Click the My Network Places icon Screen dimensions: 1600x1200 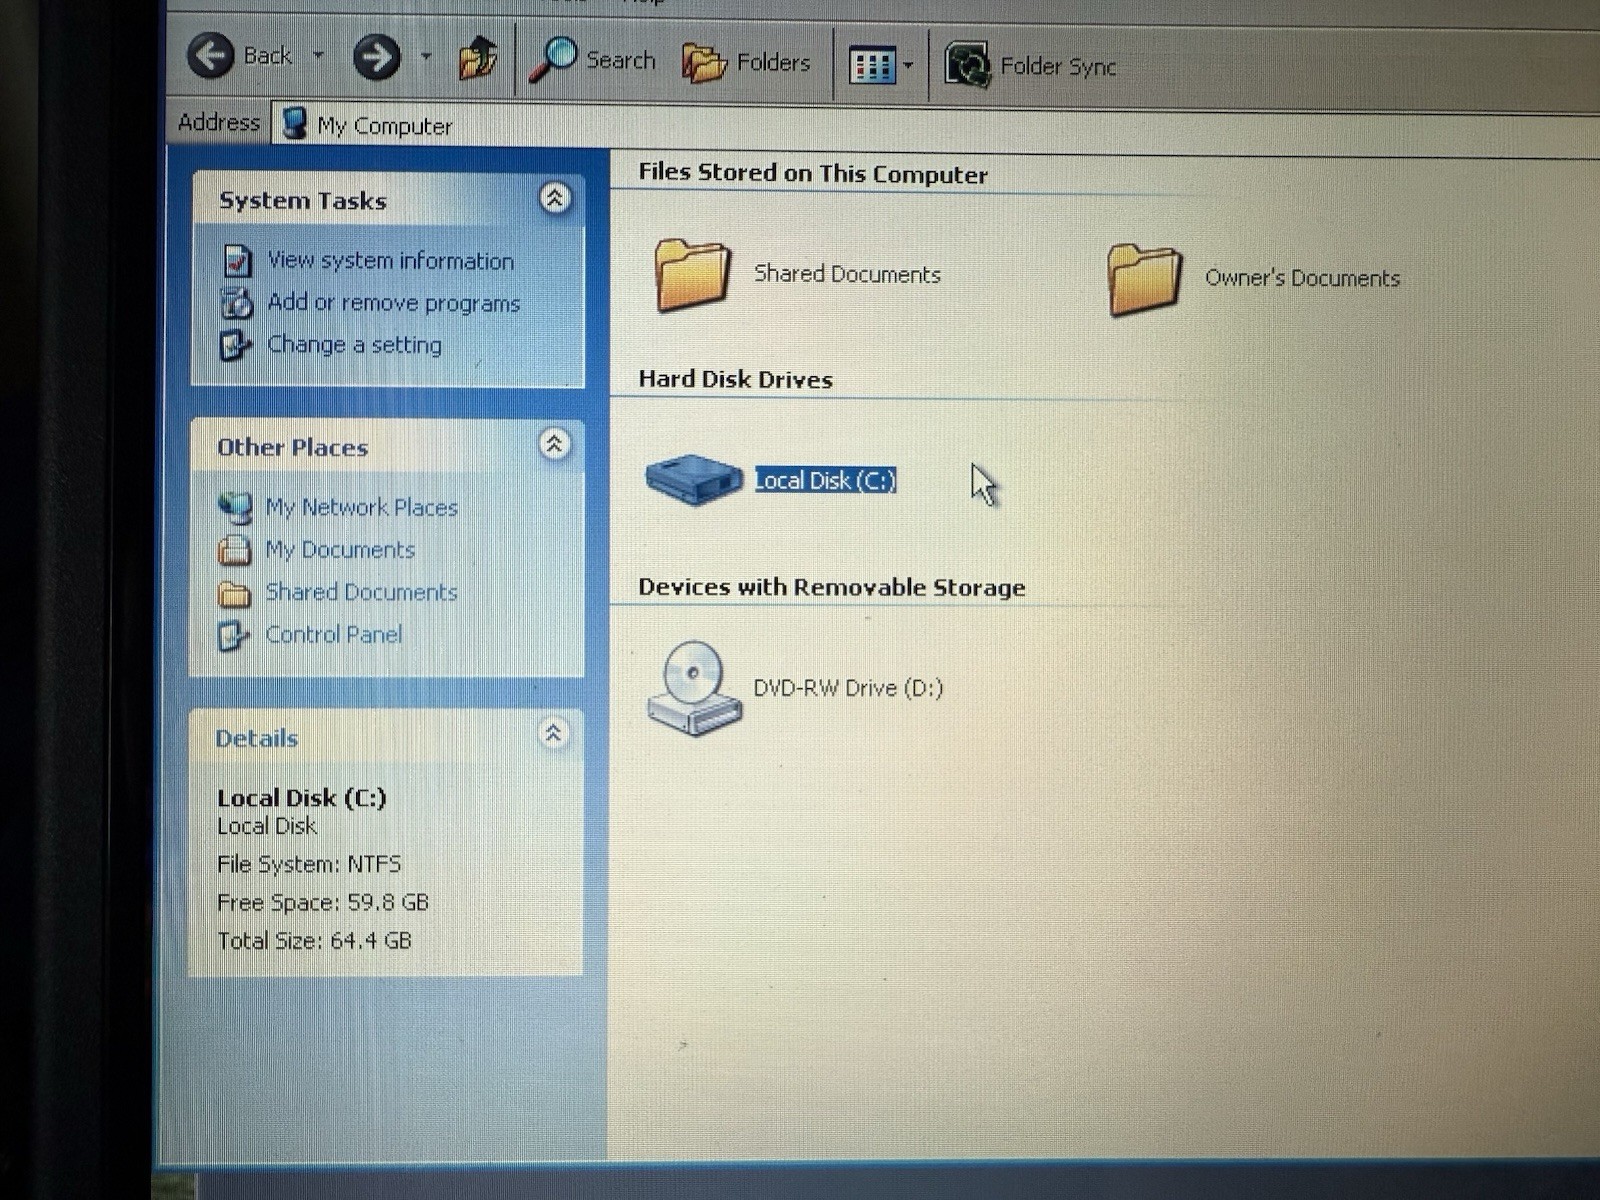235,508
